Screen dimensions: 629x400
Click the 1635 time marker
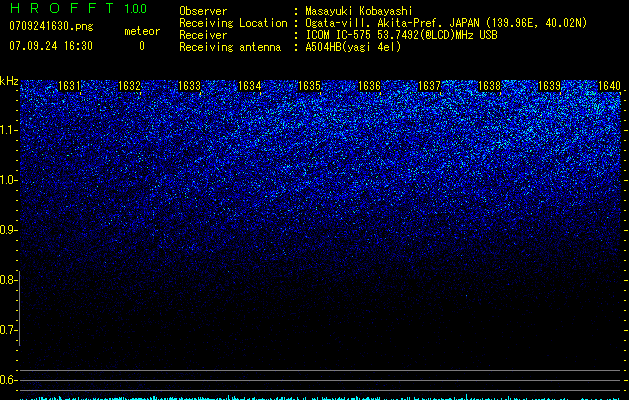pos(310,86)
